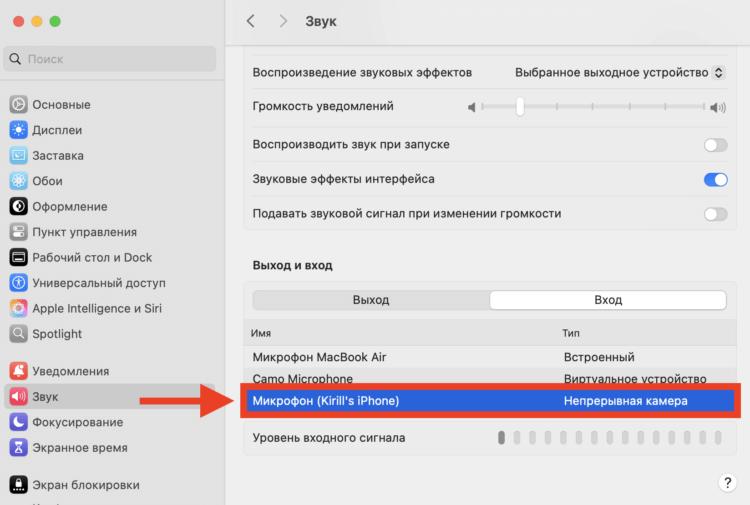Click the Непрерывная камера type cell
750x505 pixels.
tap(625, 401)
